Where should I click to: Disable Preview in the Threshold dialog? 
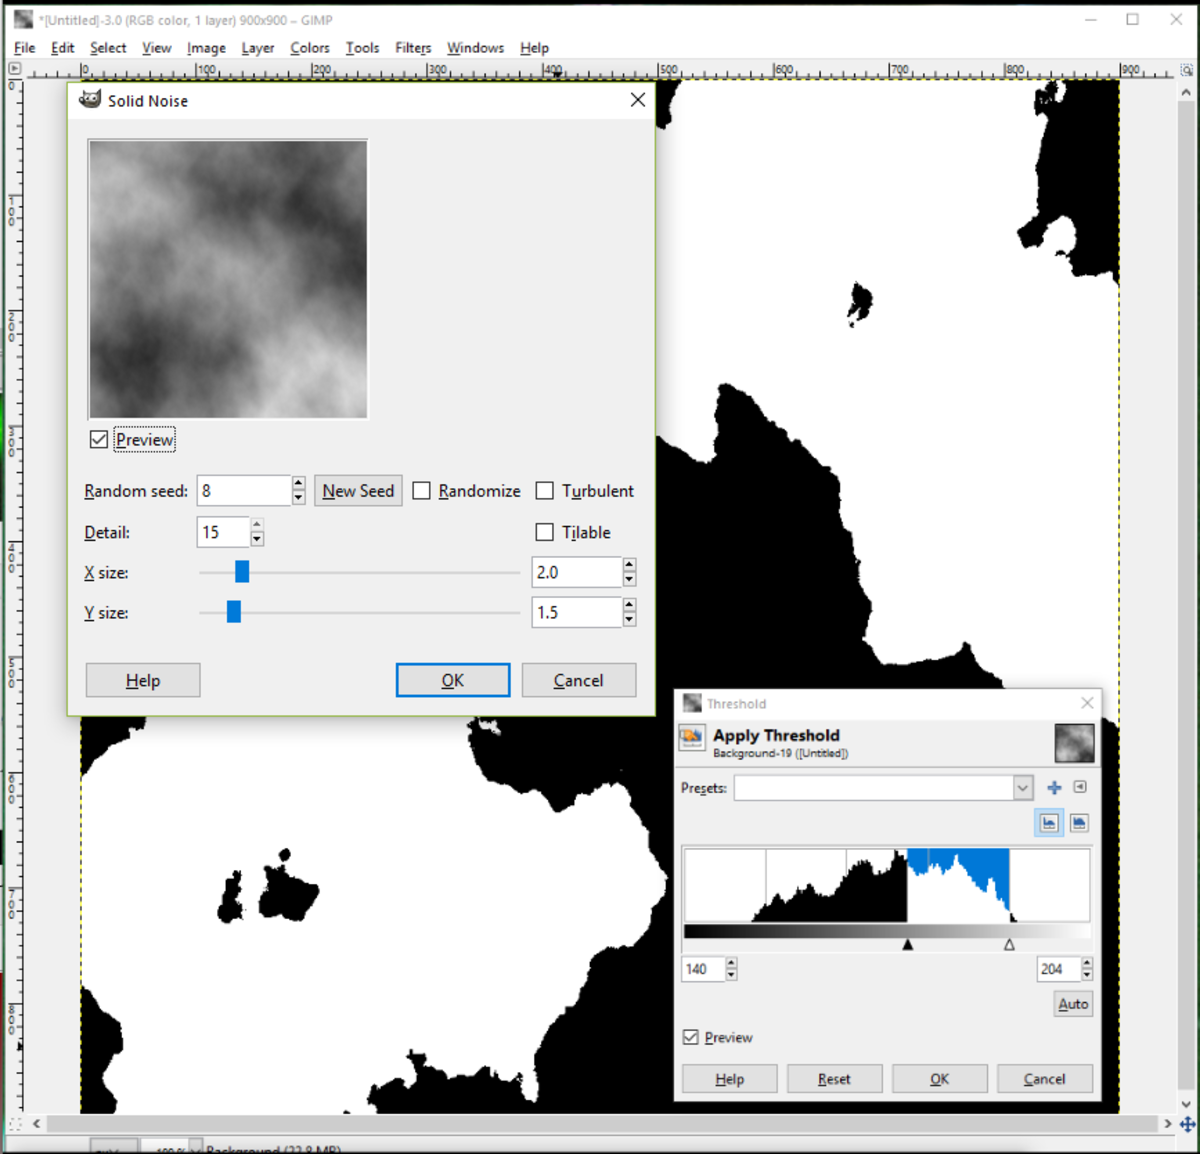pos(690,1037)
